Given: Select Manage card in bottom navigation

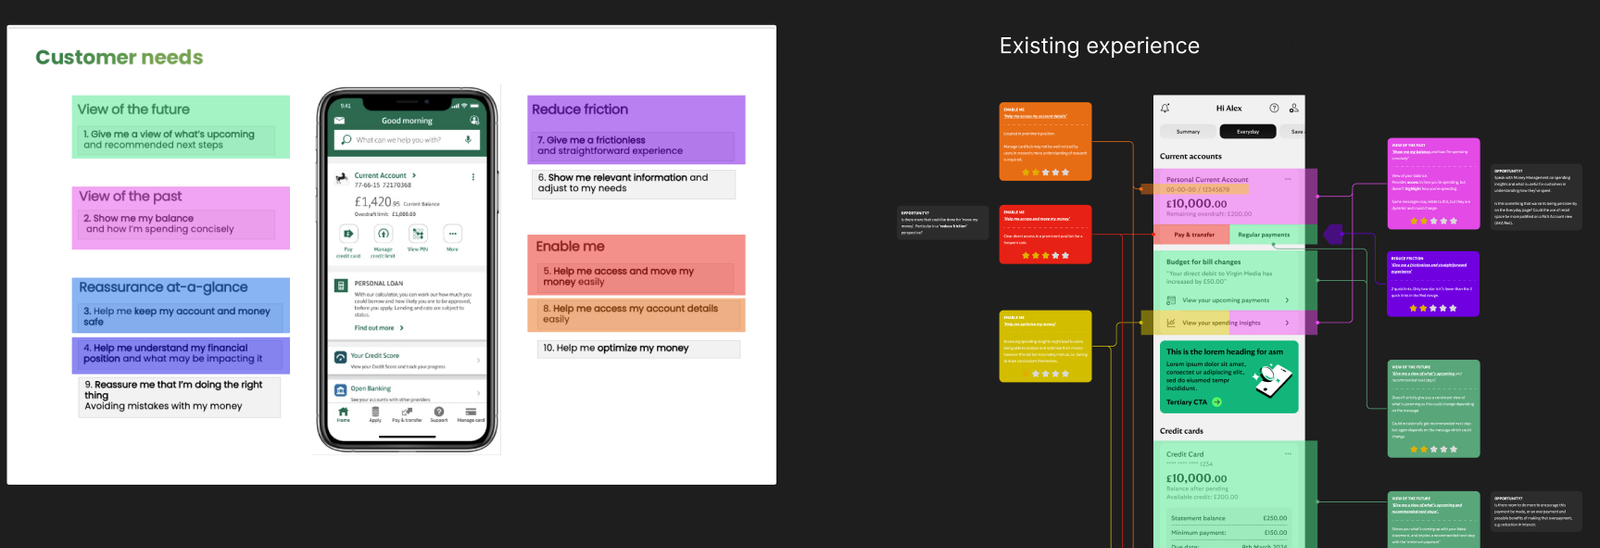Looking at the screenshot, I should (471, 414).
